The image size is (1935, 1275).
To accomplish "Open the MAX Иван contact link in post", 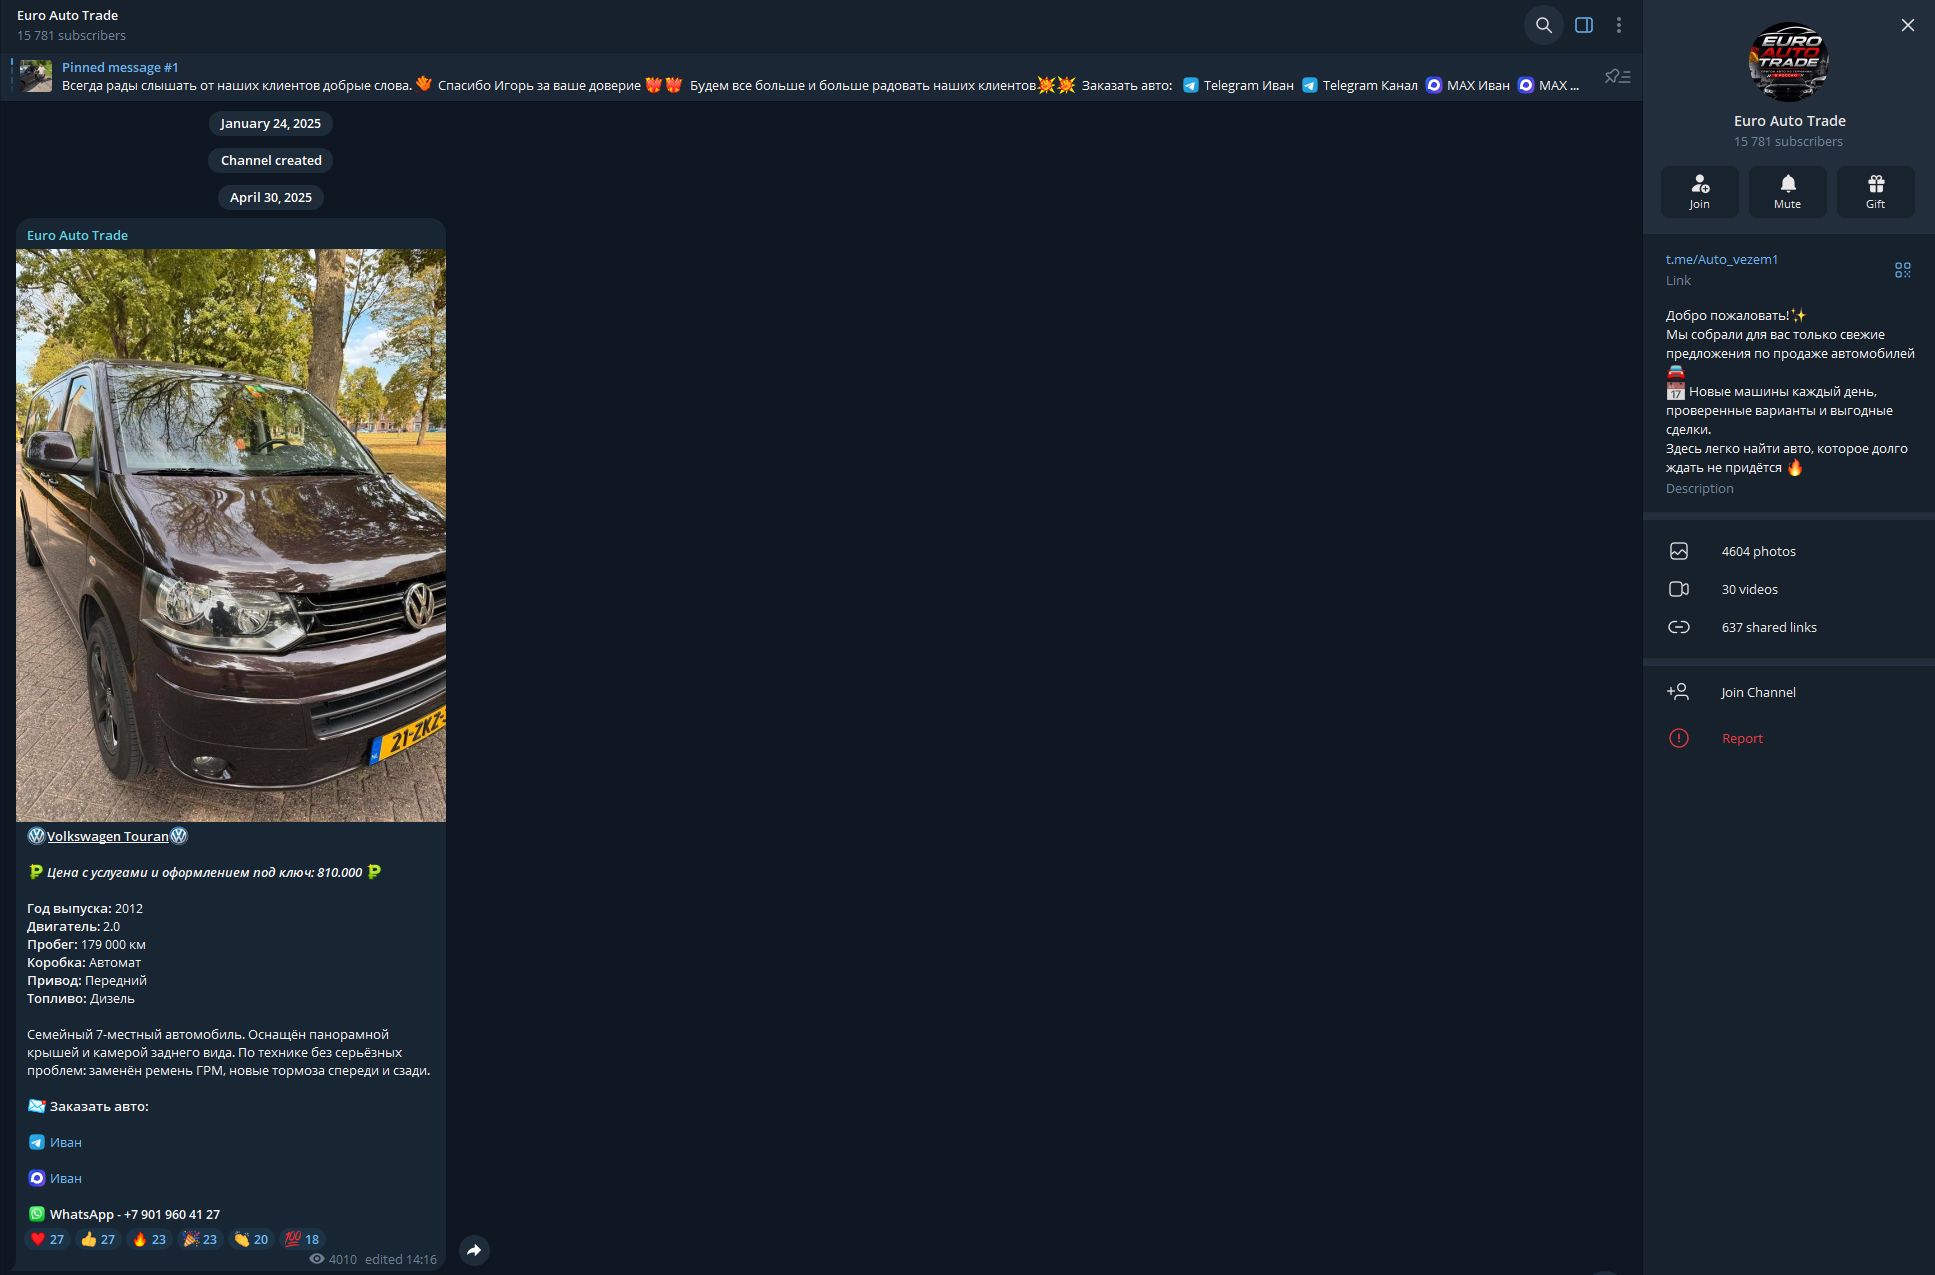I will 66,1178.
